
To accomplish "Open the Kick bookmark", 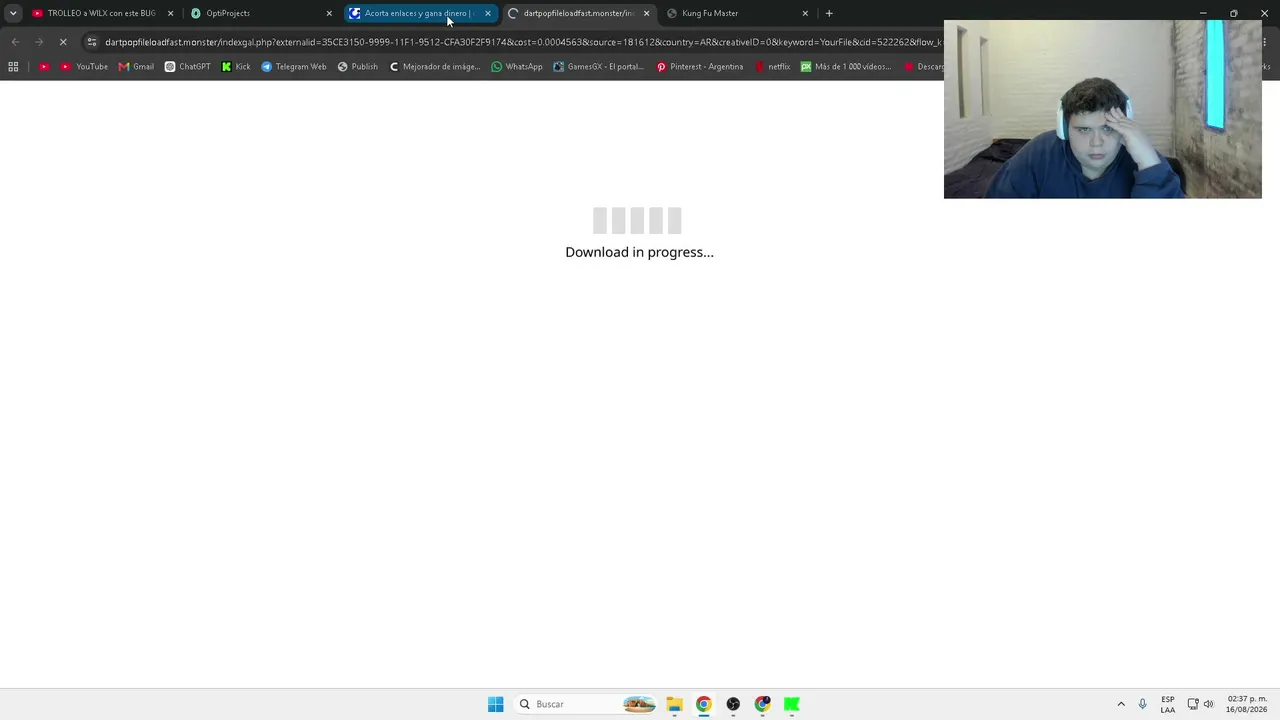I will click(x=236, y=67).
